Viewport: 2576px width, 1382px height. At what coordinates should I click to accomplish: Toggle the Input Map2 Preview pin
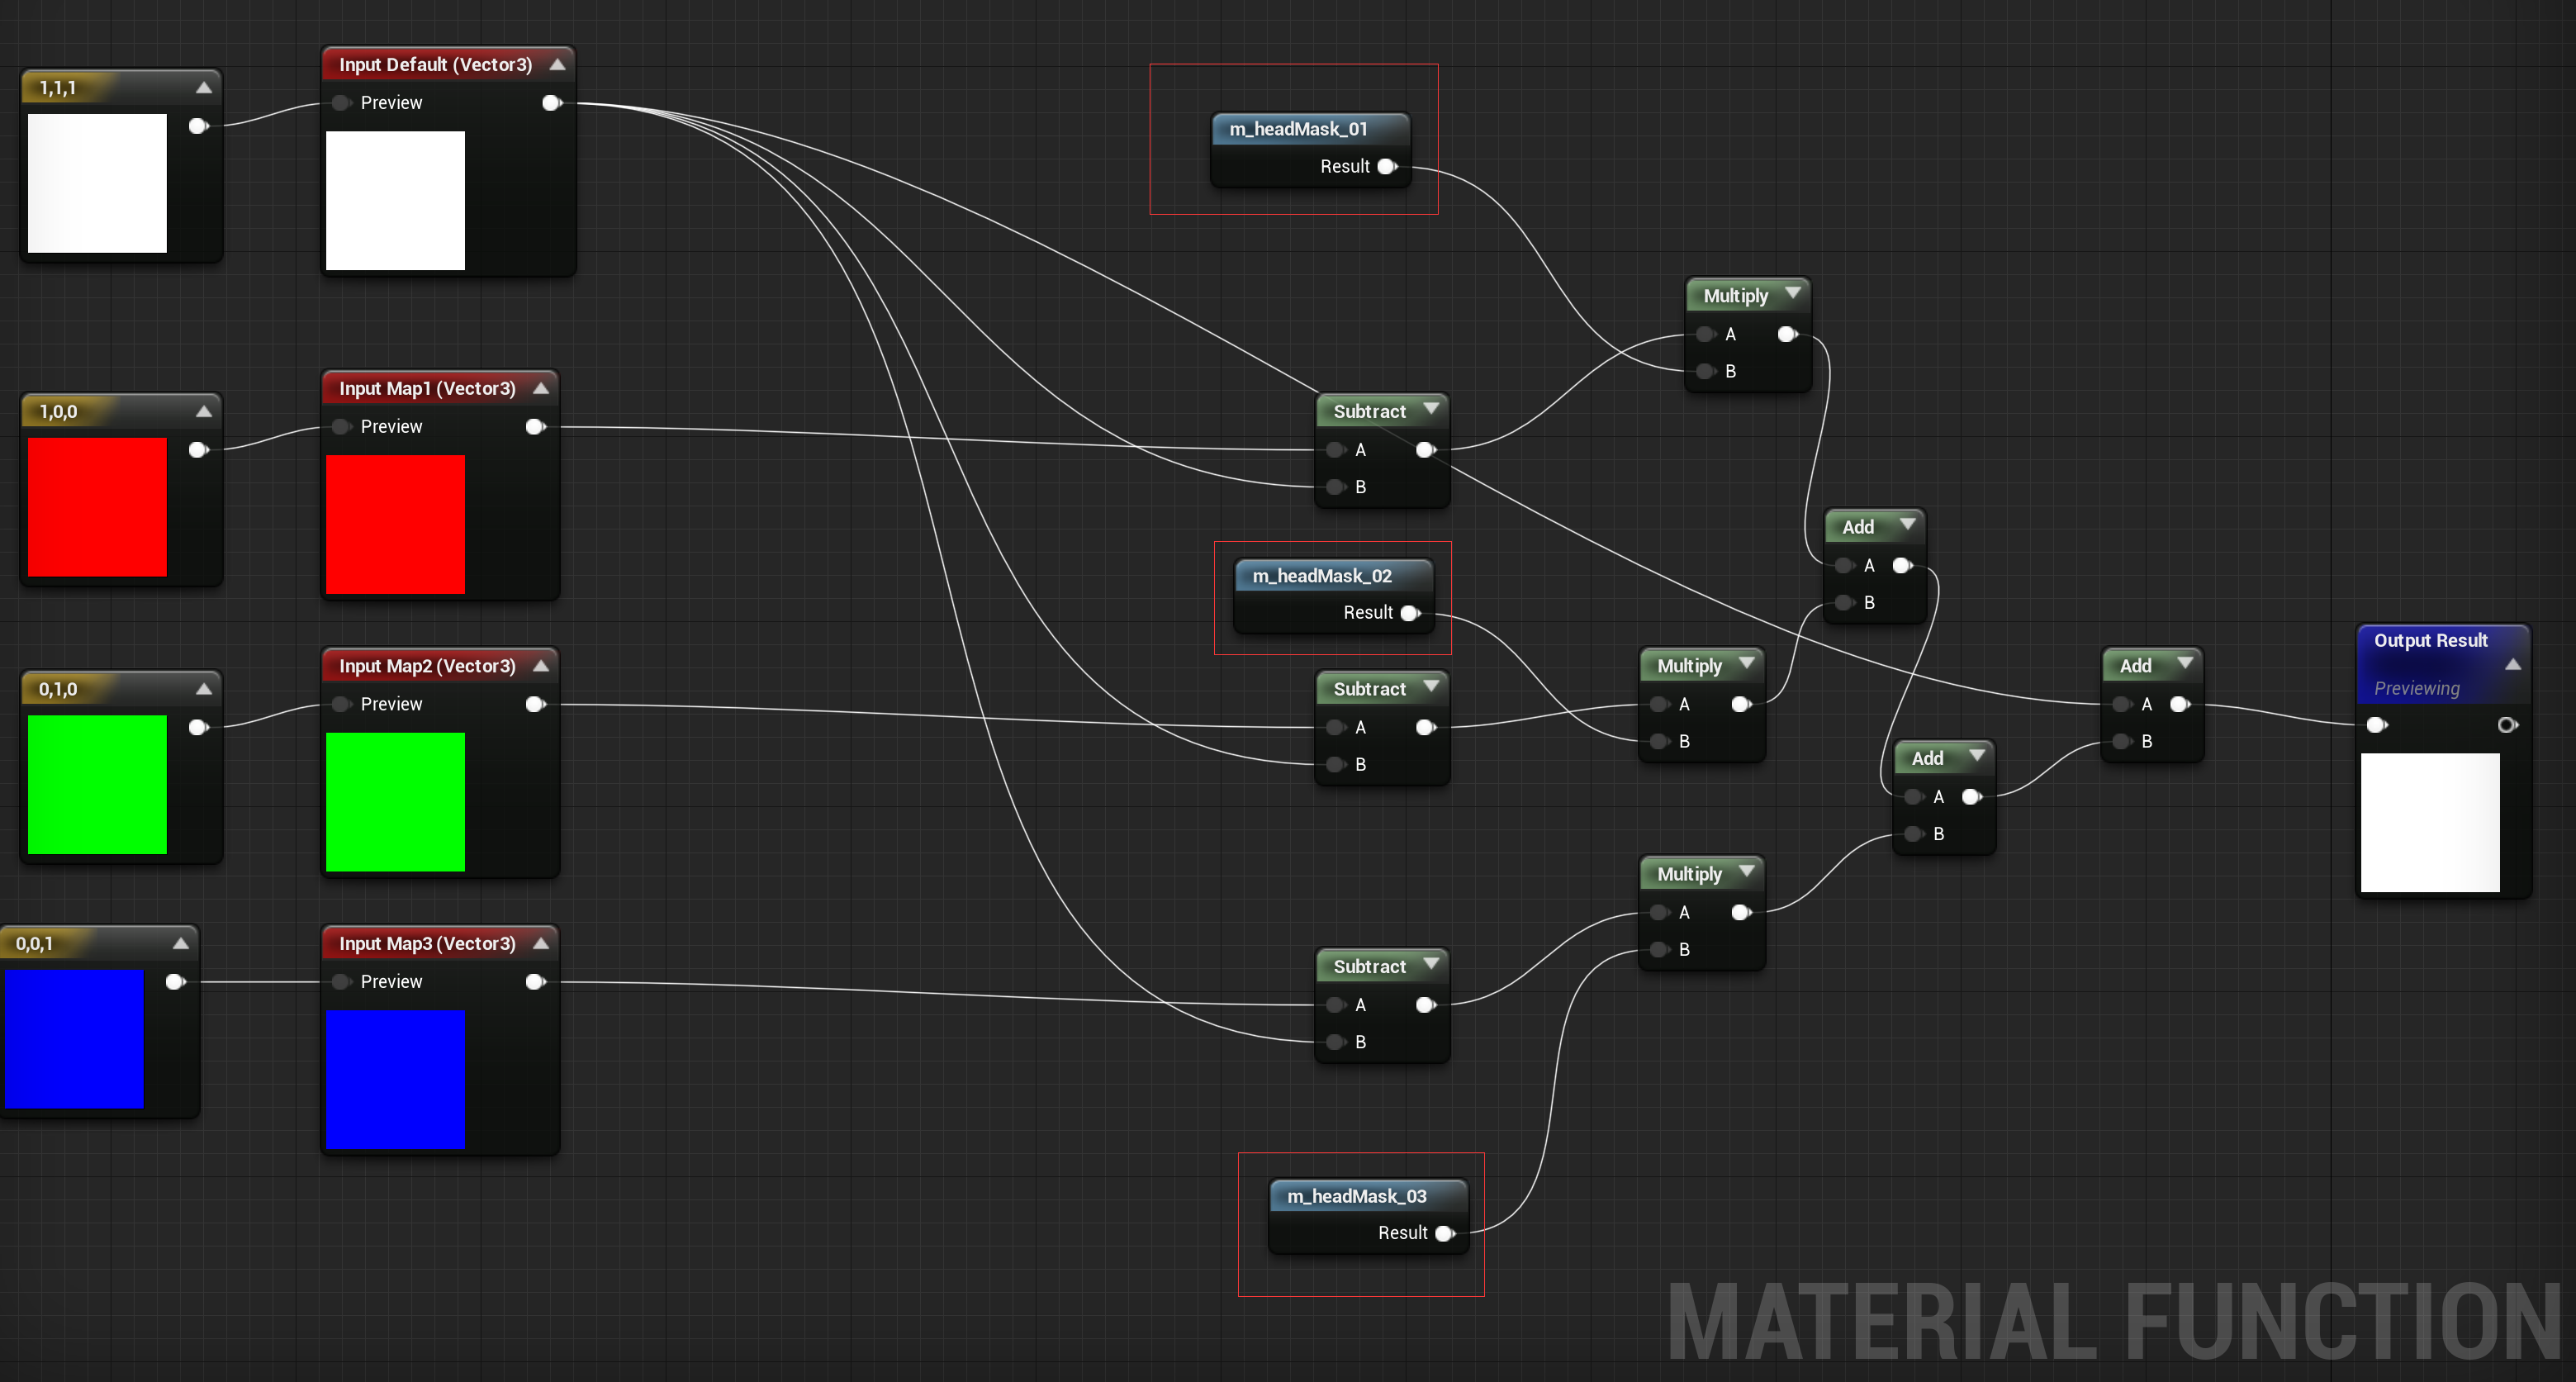coord(341,705)
